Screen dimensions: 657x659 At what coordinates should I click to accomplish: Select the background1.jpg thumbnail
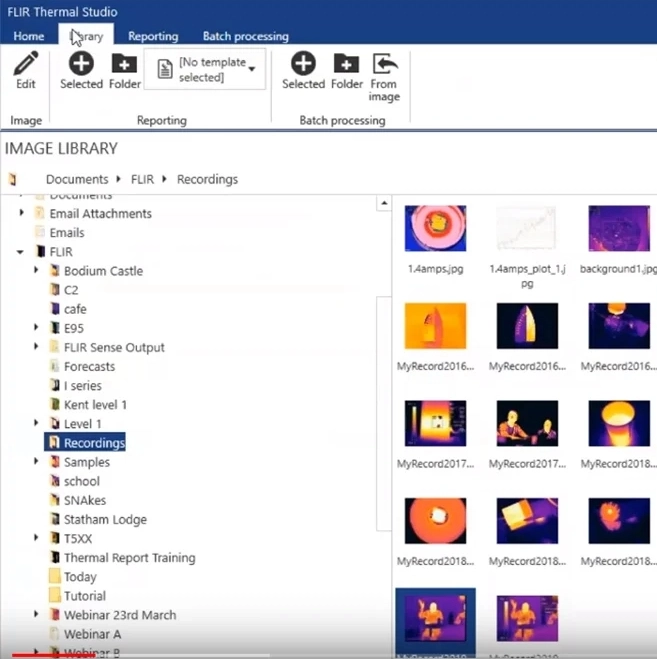[619, 228]
